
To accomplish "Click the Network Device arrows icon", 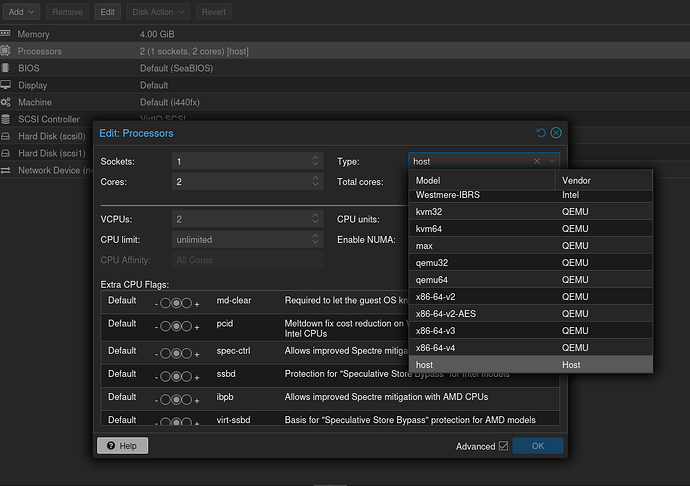I will [7, 170].
